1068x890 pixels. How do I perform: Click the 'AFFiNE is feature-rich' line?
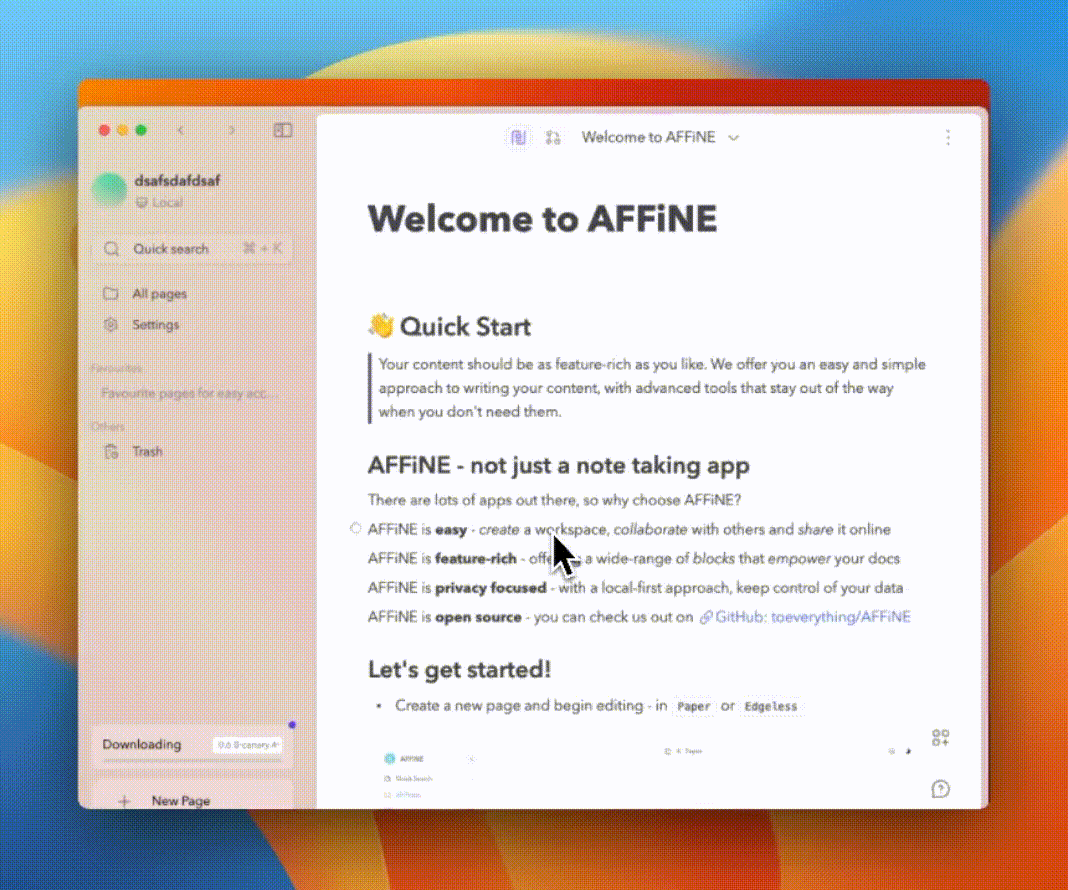coord(633,558)
